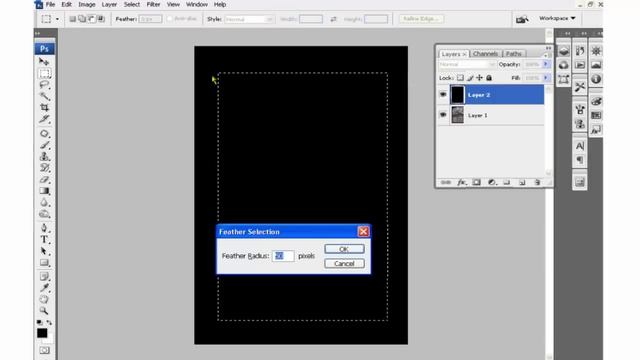Switch to the Paths tab
Screen dimensions: 640x360
point(513,54)
